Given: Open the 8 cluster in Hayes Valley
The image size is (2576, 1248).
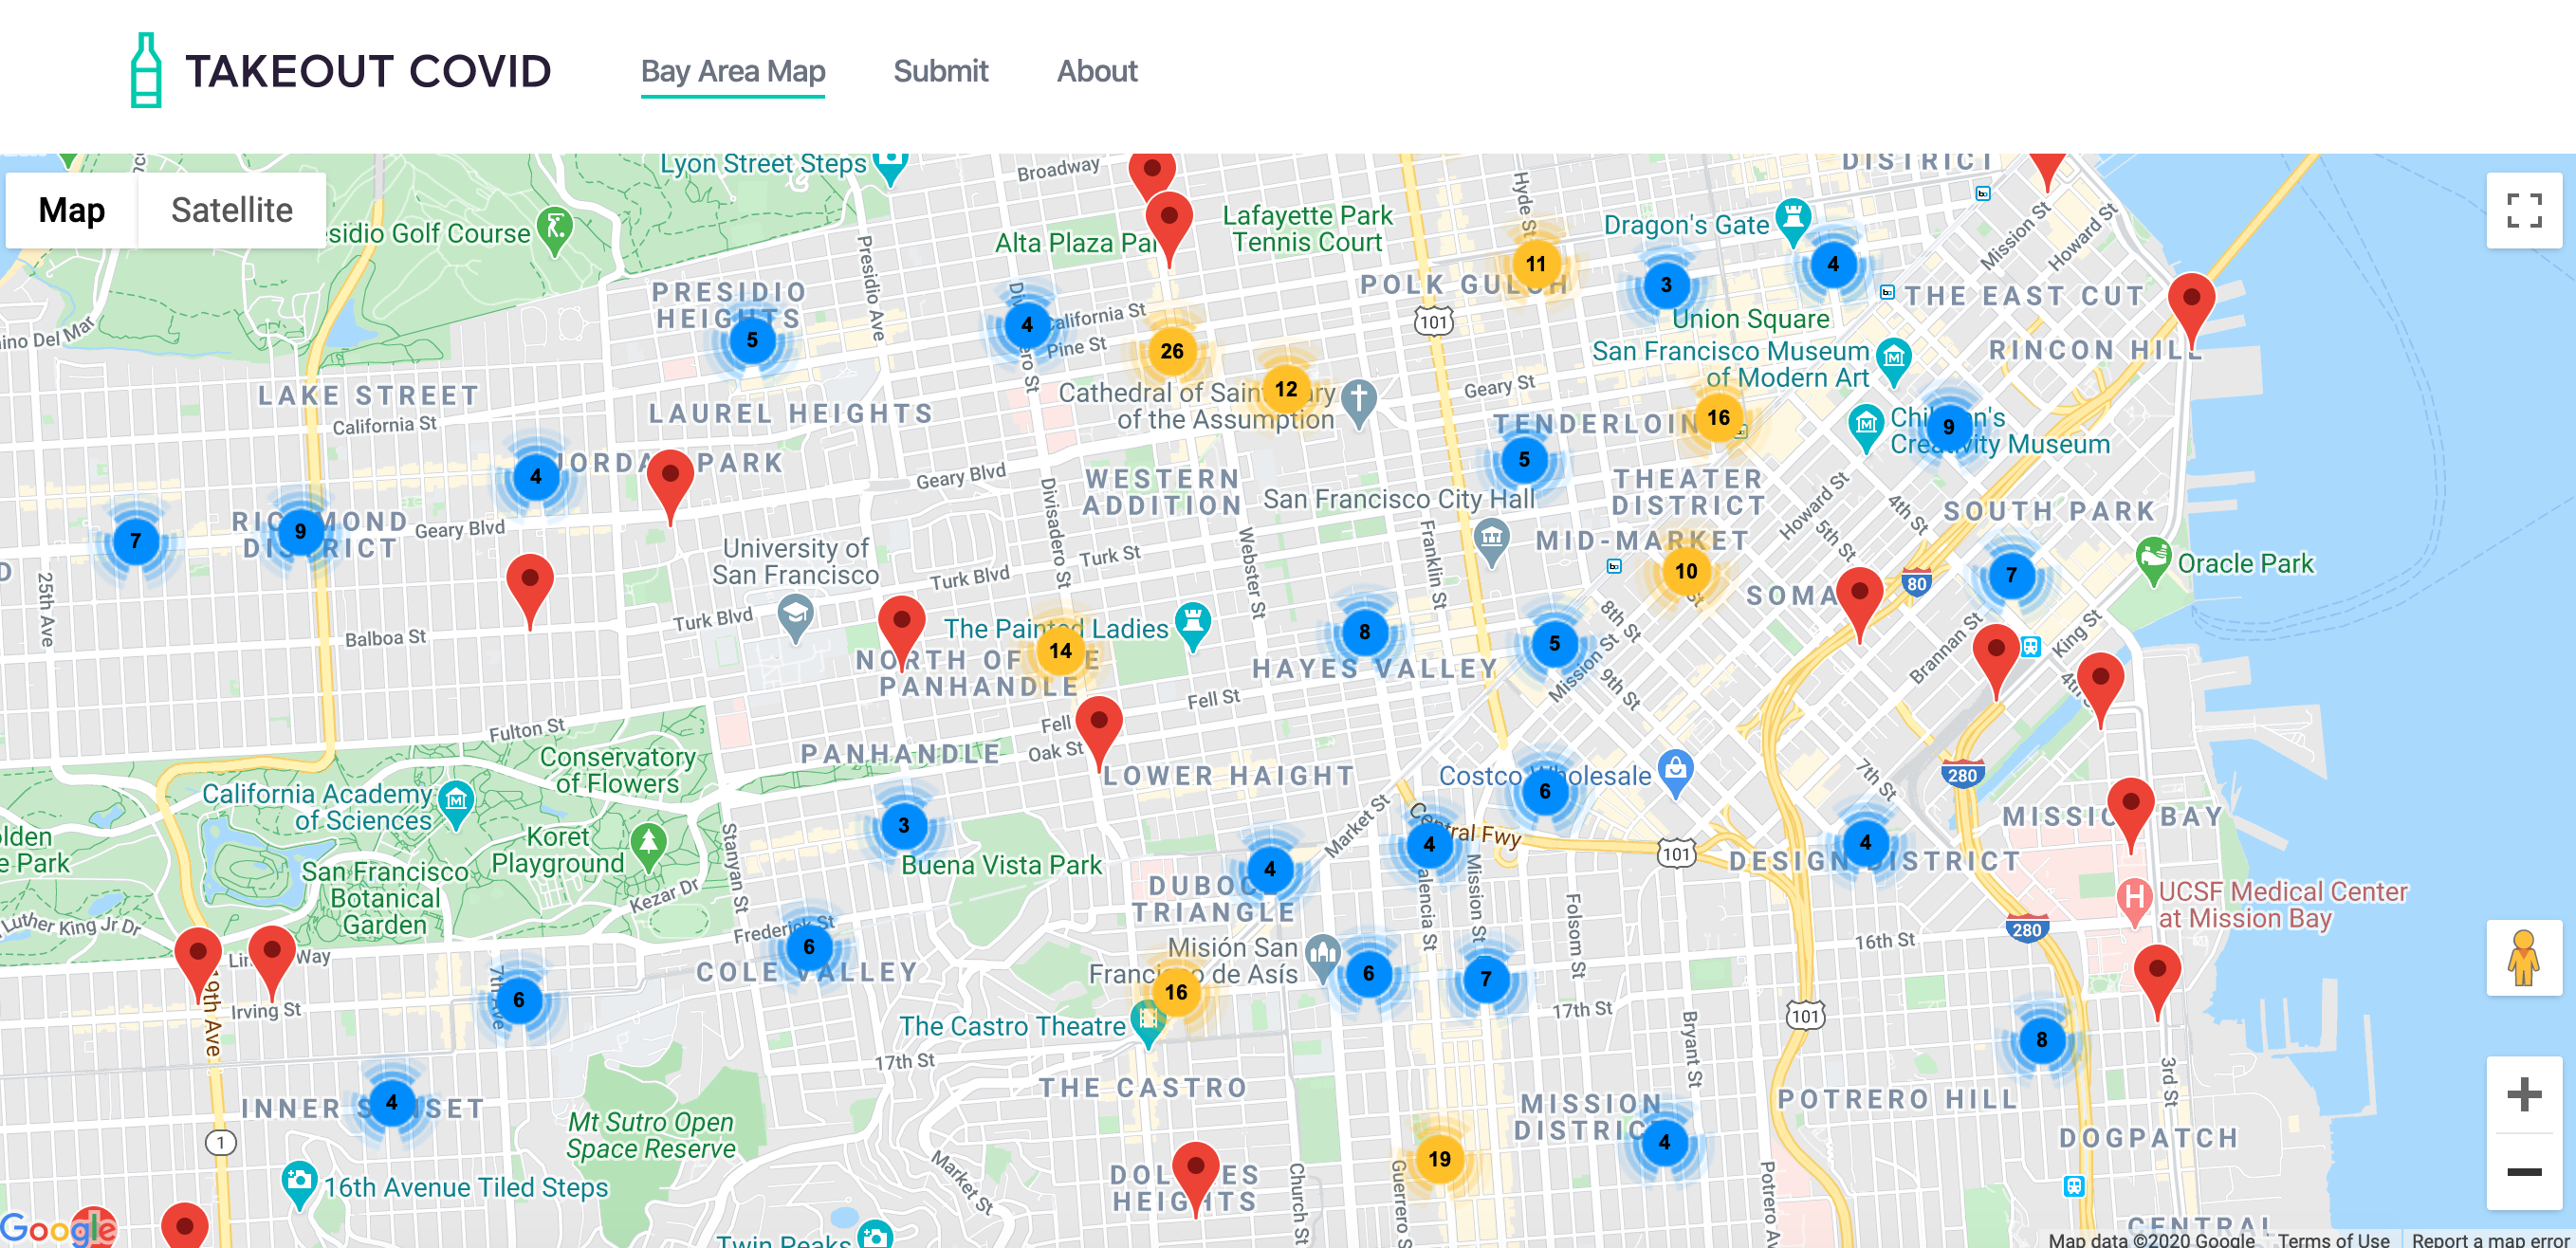Looking at the screenshot, I should (x=1364, y=632).
